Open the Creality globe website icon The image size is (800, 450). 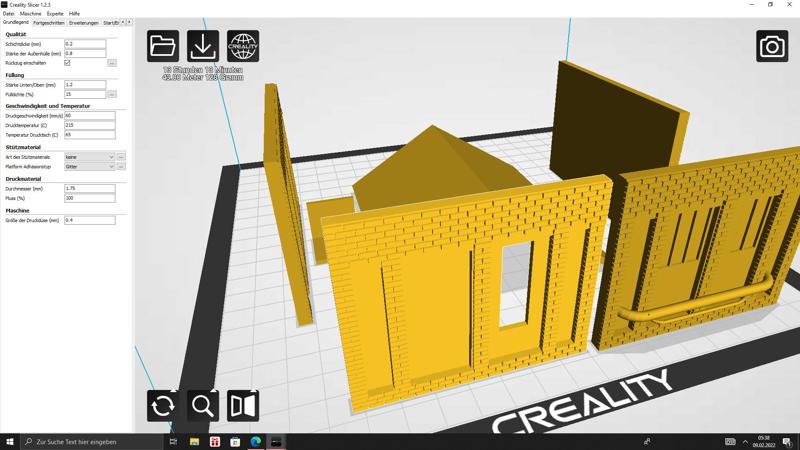(243, 46)
